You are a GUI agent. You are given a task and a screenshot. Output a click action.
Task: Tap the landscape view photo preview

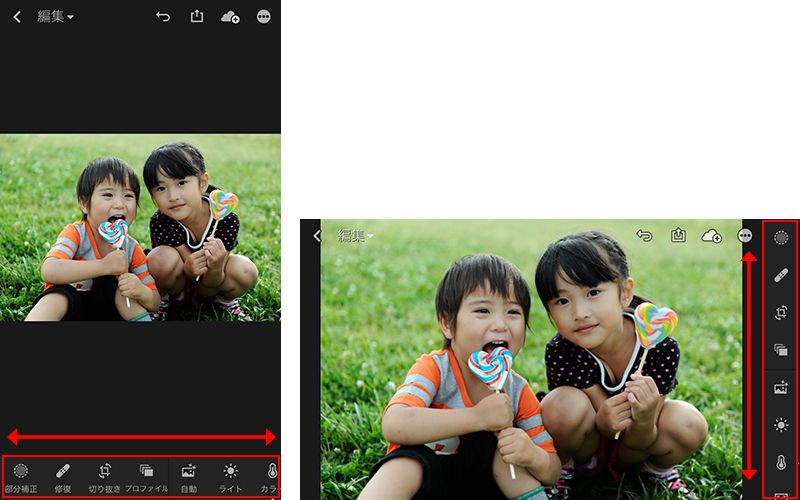pyautogui.click(x=531, y=360)
